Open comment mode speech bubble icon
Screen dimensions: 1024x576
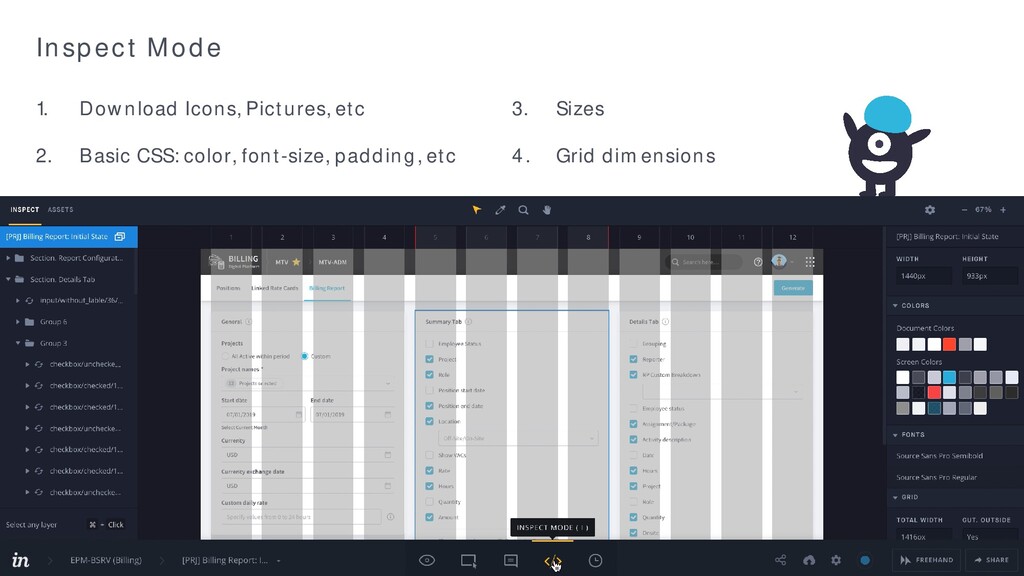[511, 560]
